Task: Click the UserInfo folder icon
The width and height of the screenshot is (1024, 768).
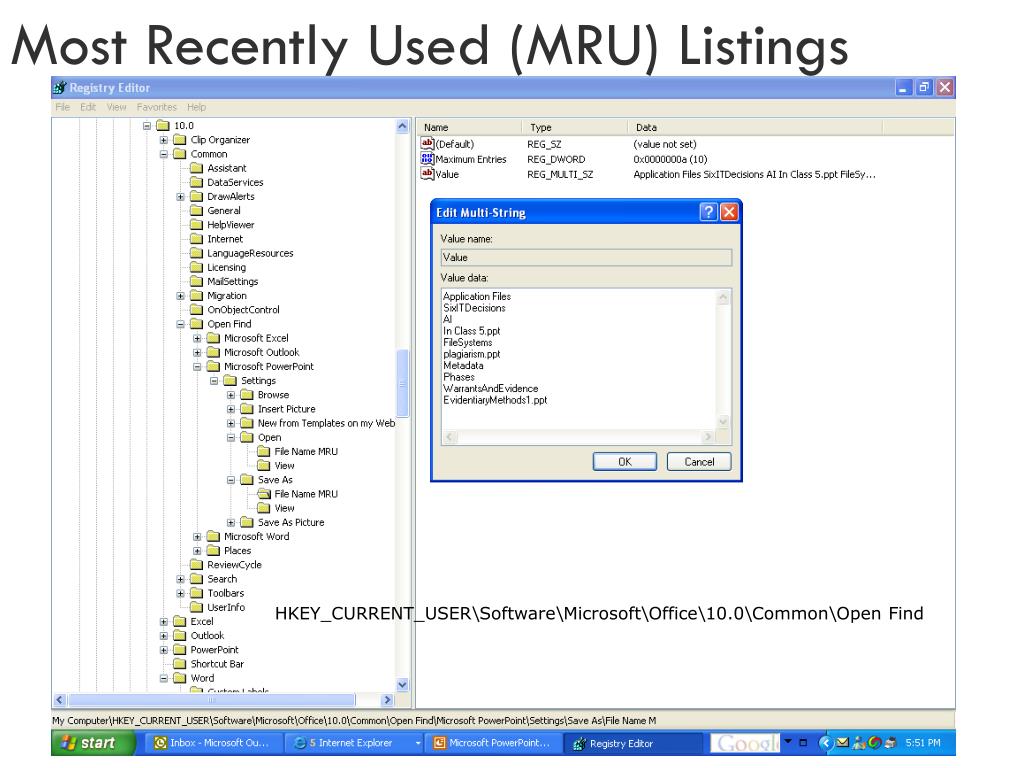Action: 196,607
